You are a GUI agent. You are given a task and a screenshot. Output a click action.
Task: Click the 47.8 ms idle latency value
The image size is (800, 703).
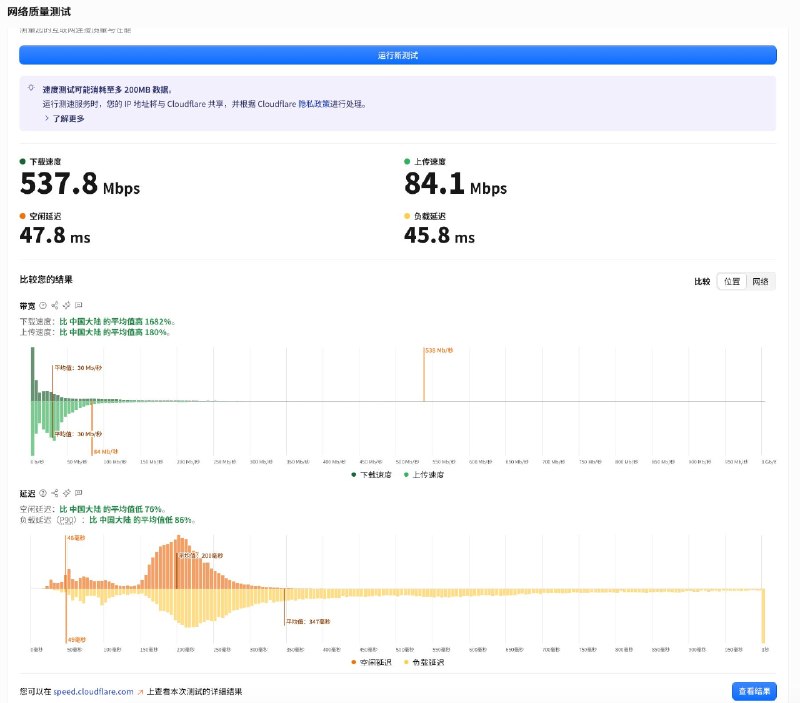[x=55, y=236]
